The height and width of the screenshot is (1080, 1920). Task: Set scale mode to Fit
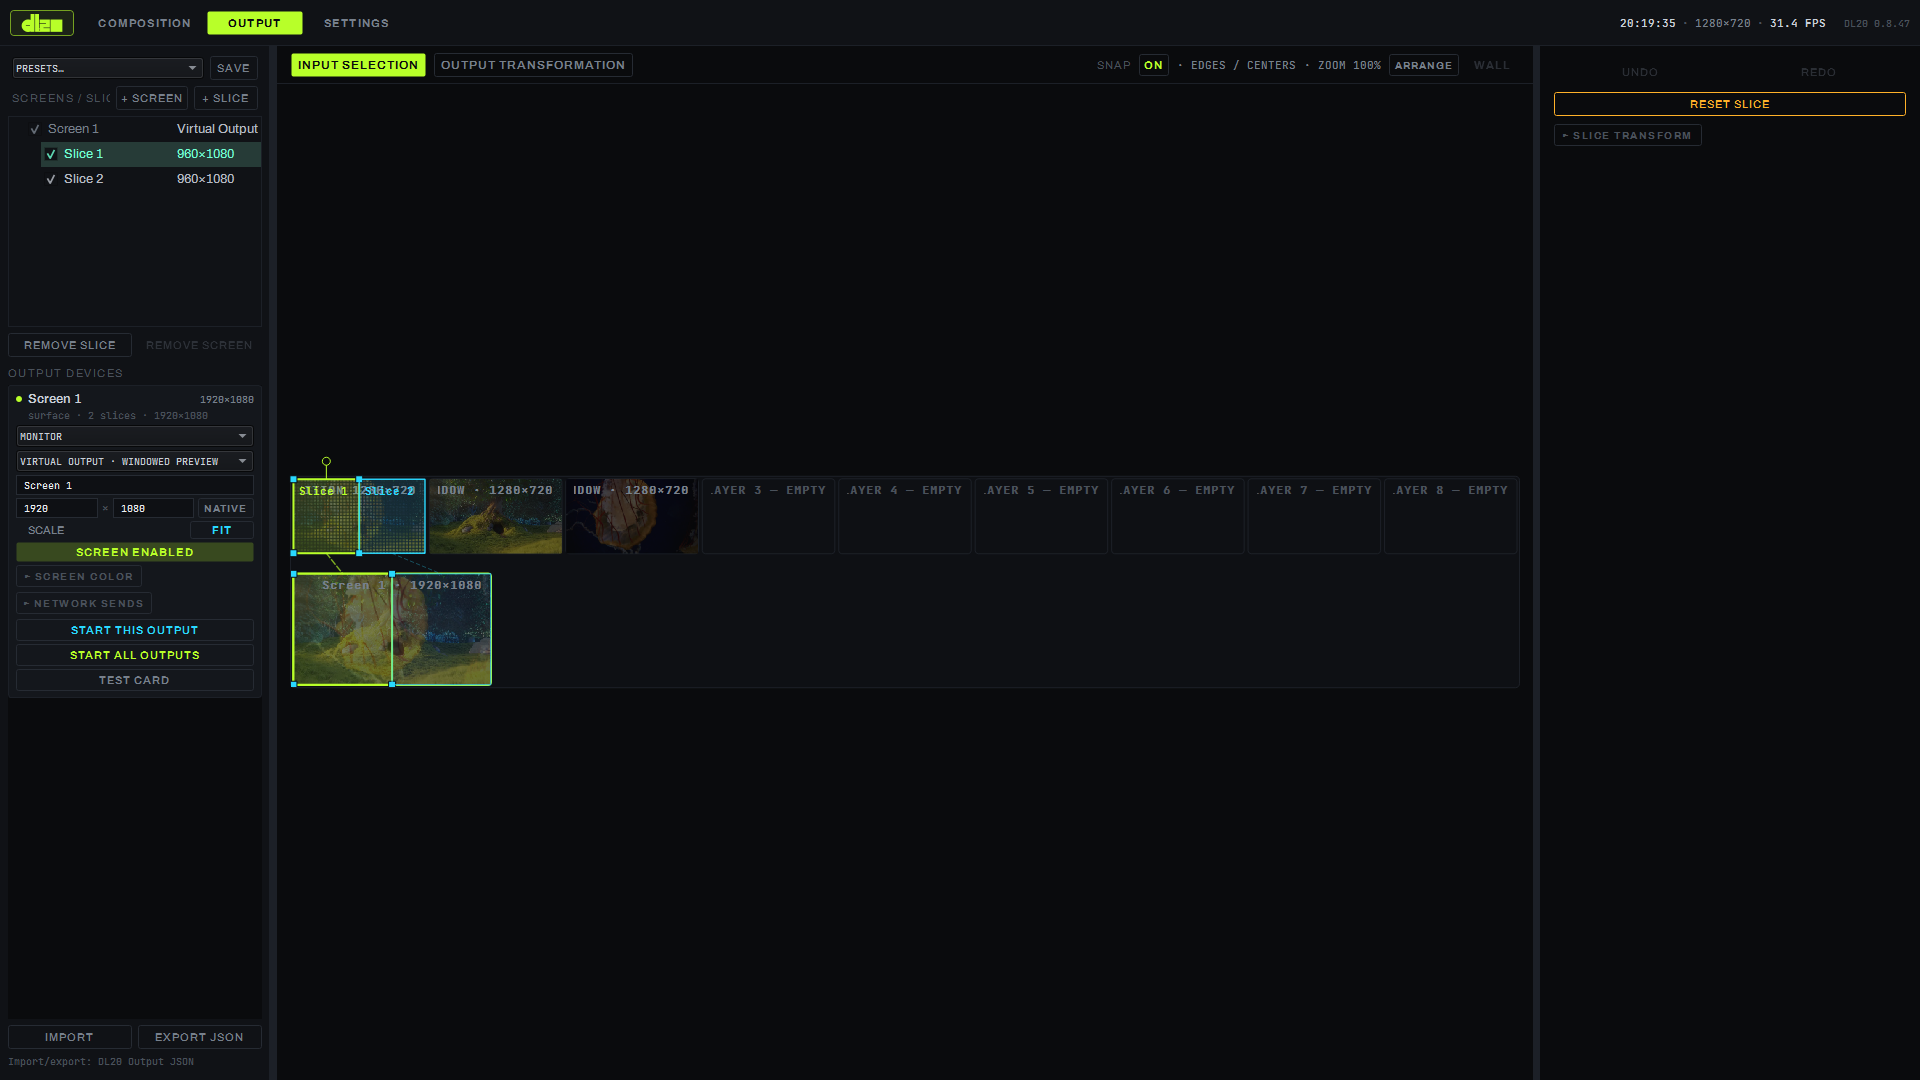(x=222, y=530)
